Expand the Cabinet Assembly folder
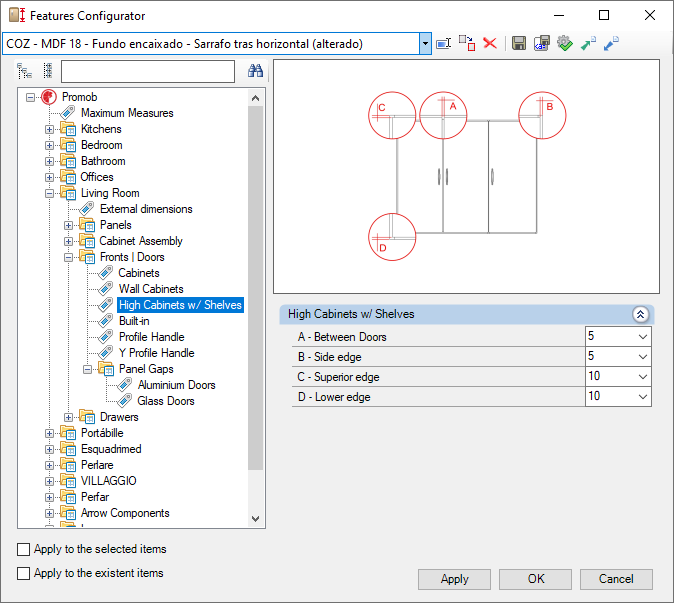The image size is (674, 603). [68, 242]
